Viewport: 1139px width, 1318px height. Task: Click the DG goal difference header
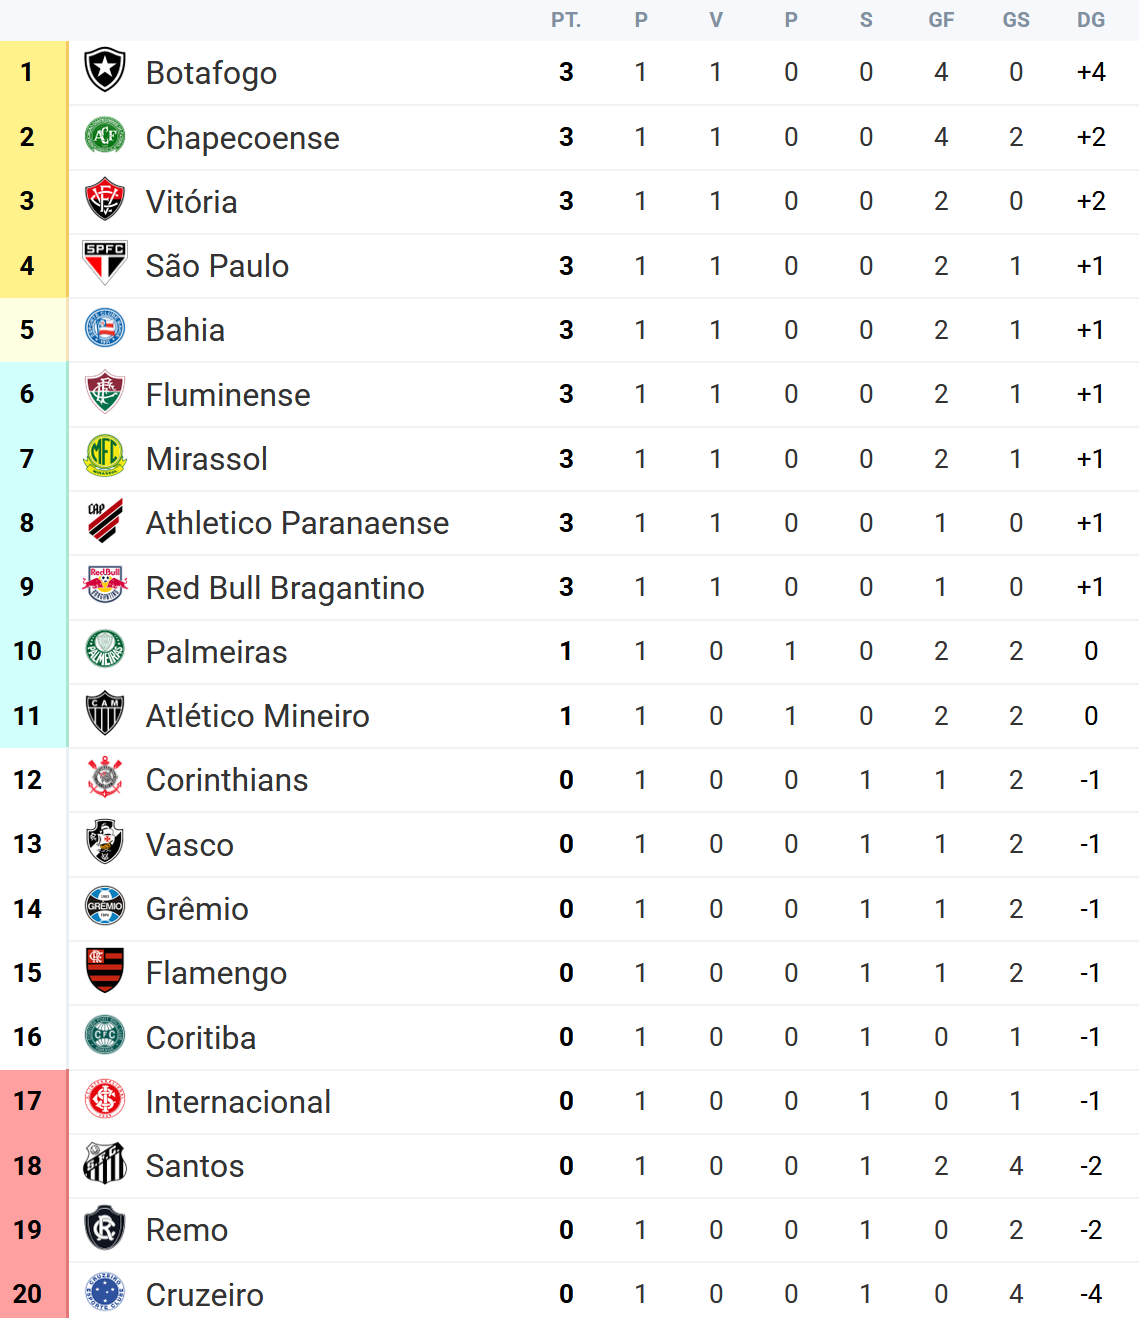pos(1091,20)
